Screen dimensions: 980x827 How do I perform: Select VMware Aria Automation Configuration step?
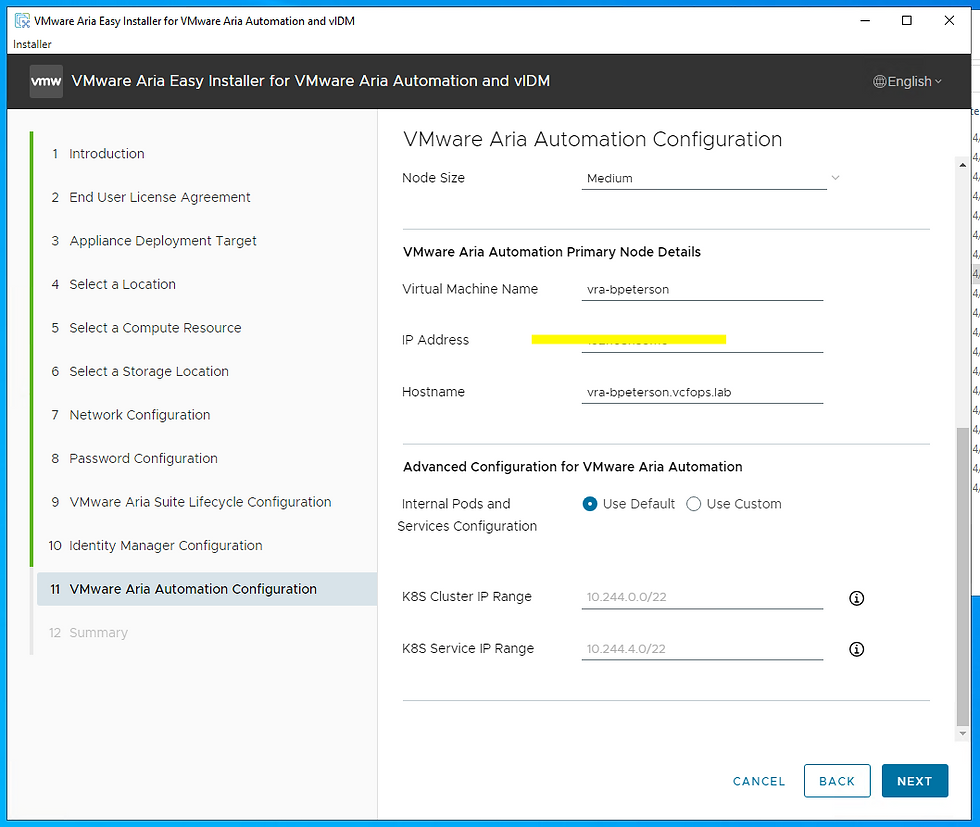[x=207, y=589]
